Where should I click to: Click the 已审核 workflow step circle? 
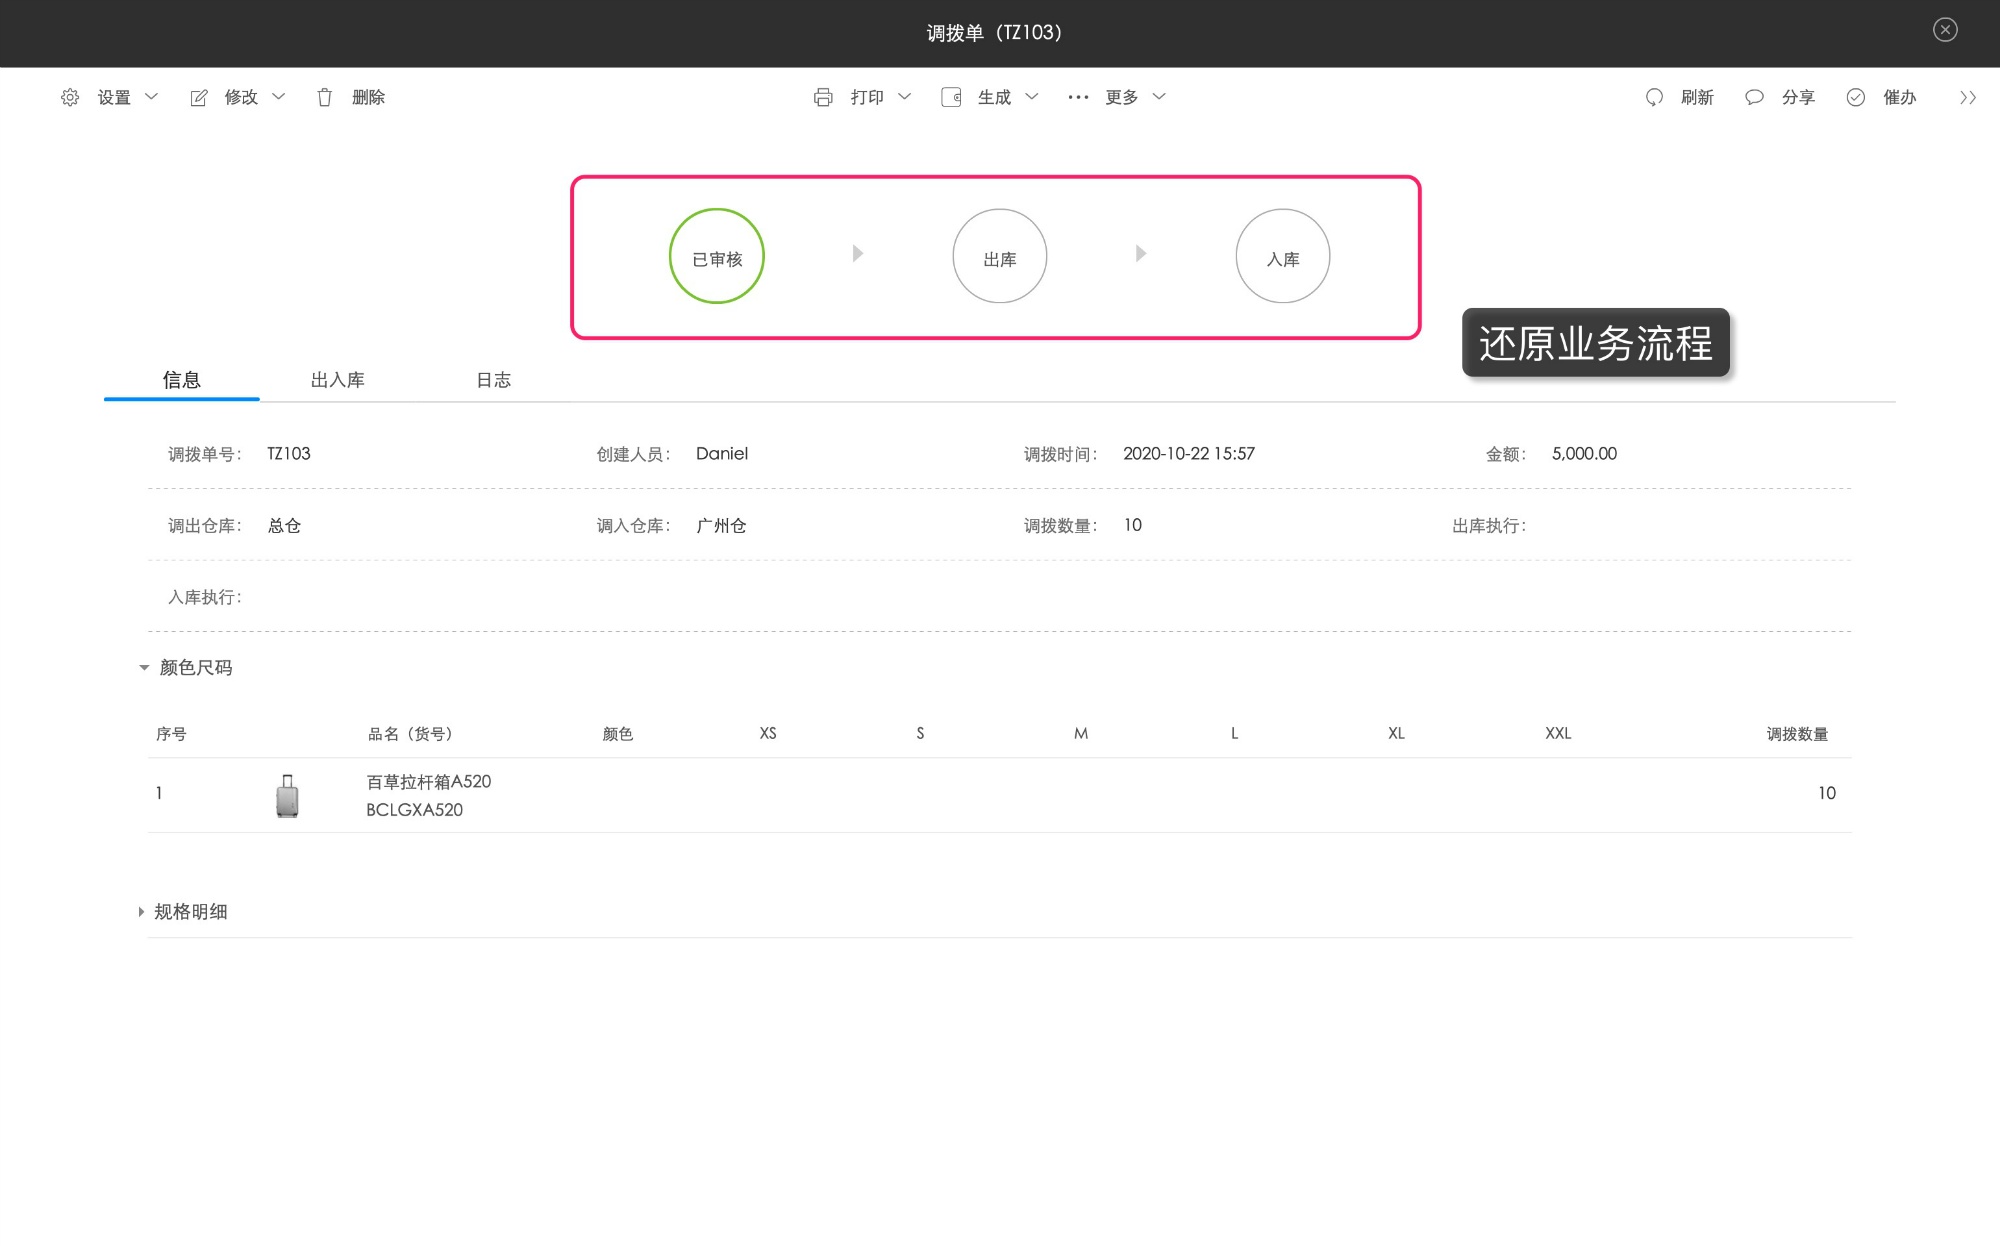[x=717, y=256]
